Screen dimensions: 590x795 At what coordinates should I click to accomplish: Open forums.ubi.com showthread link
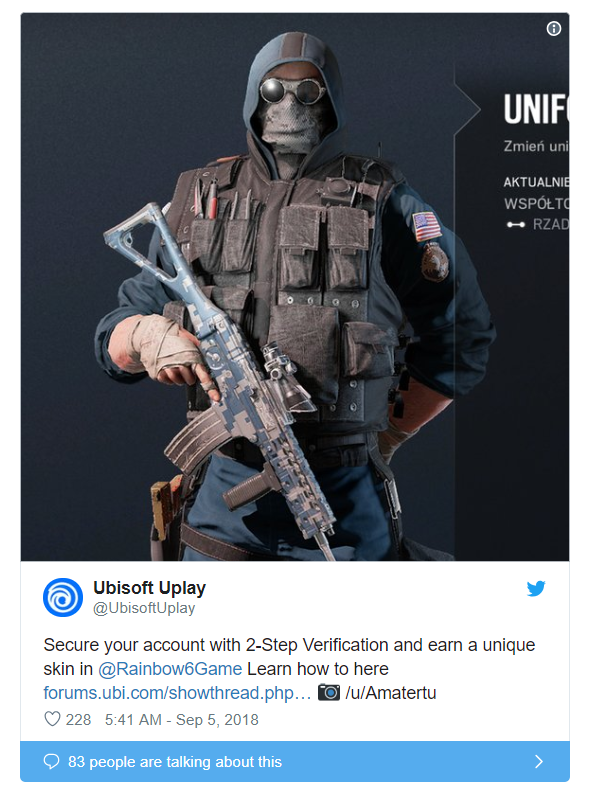click(177, 693)
